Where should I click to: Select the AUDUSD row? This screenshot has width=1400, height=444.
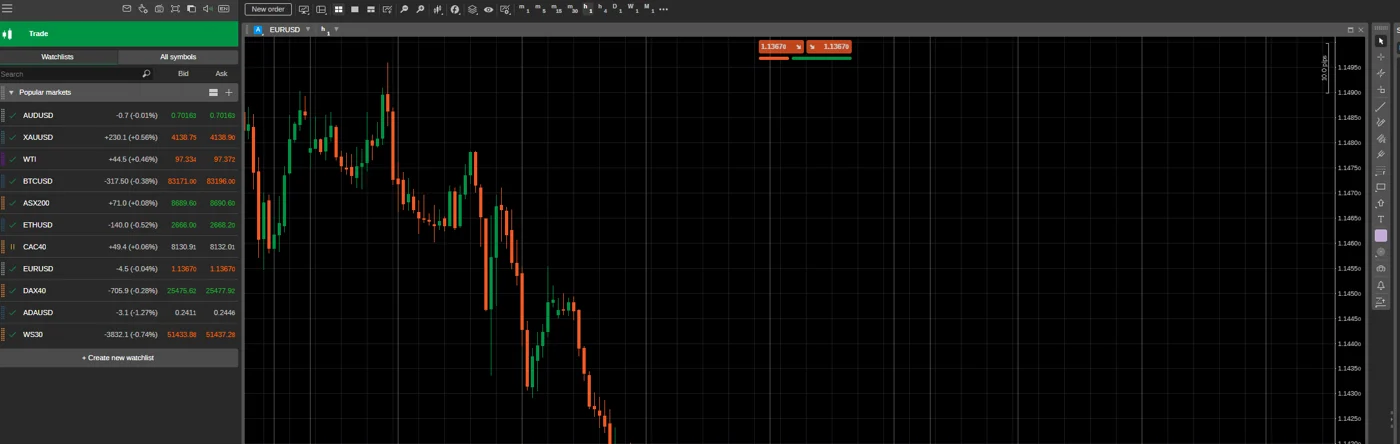click(119, 115)
